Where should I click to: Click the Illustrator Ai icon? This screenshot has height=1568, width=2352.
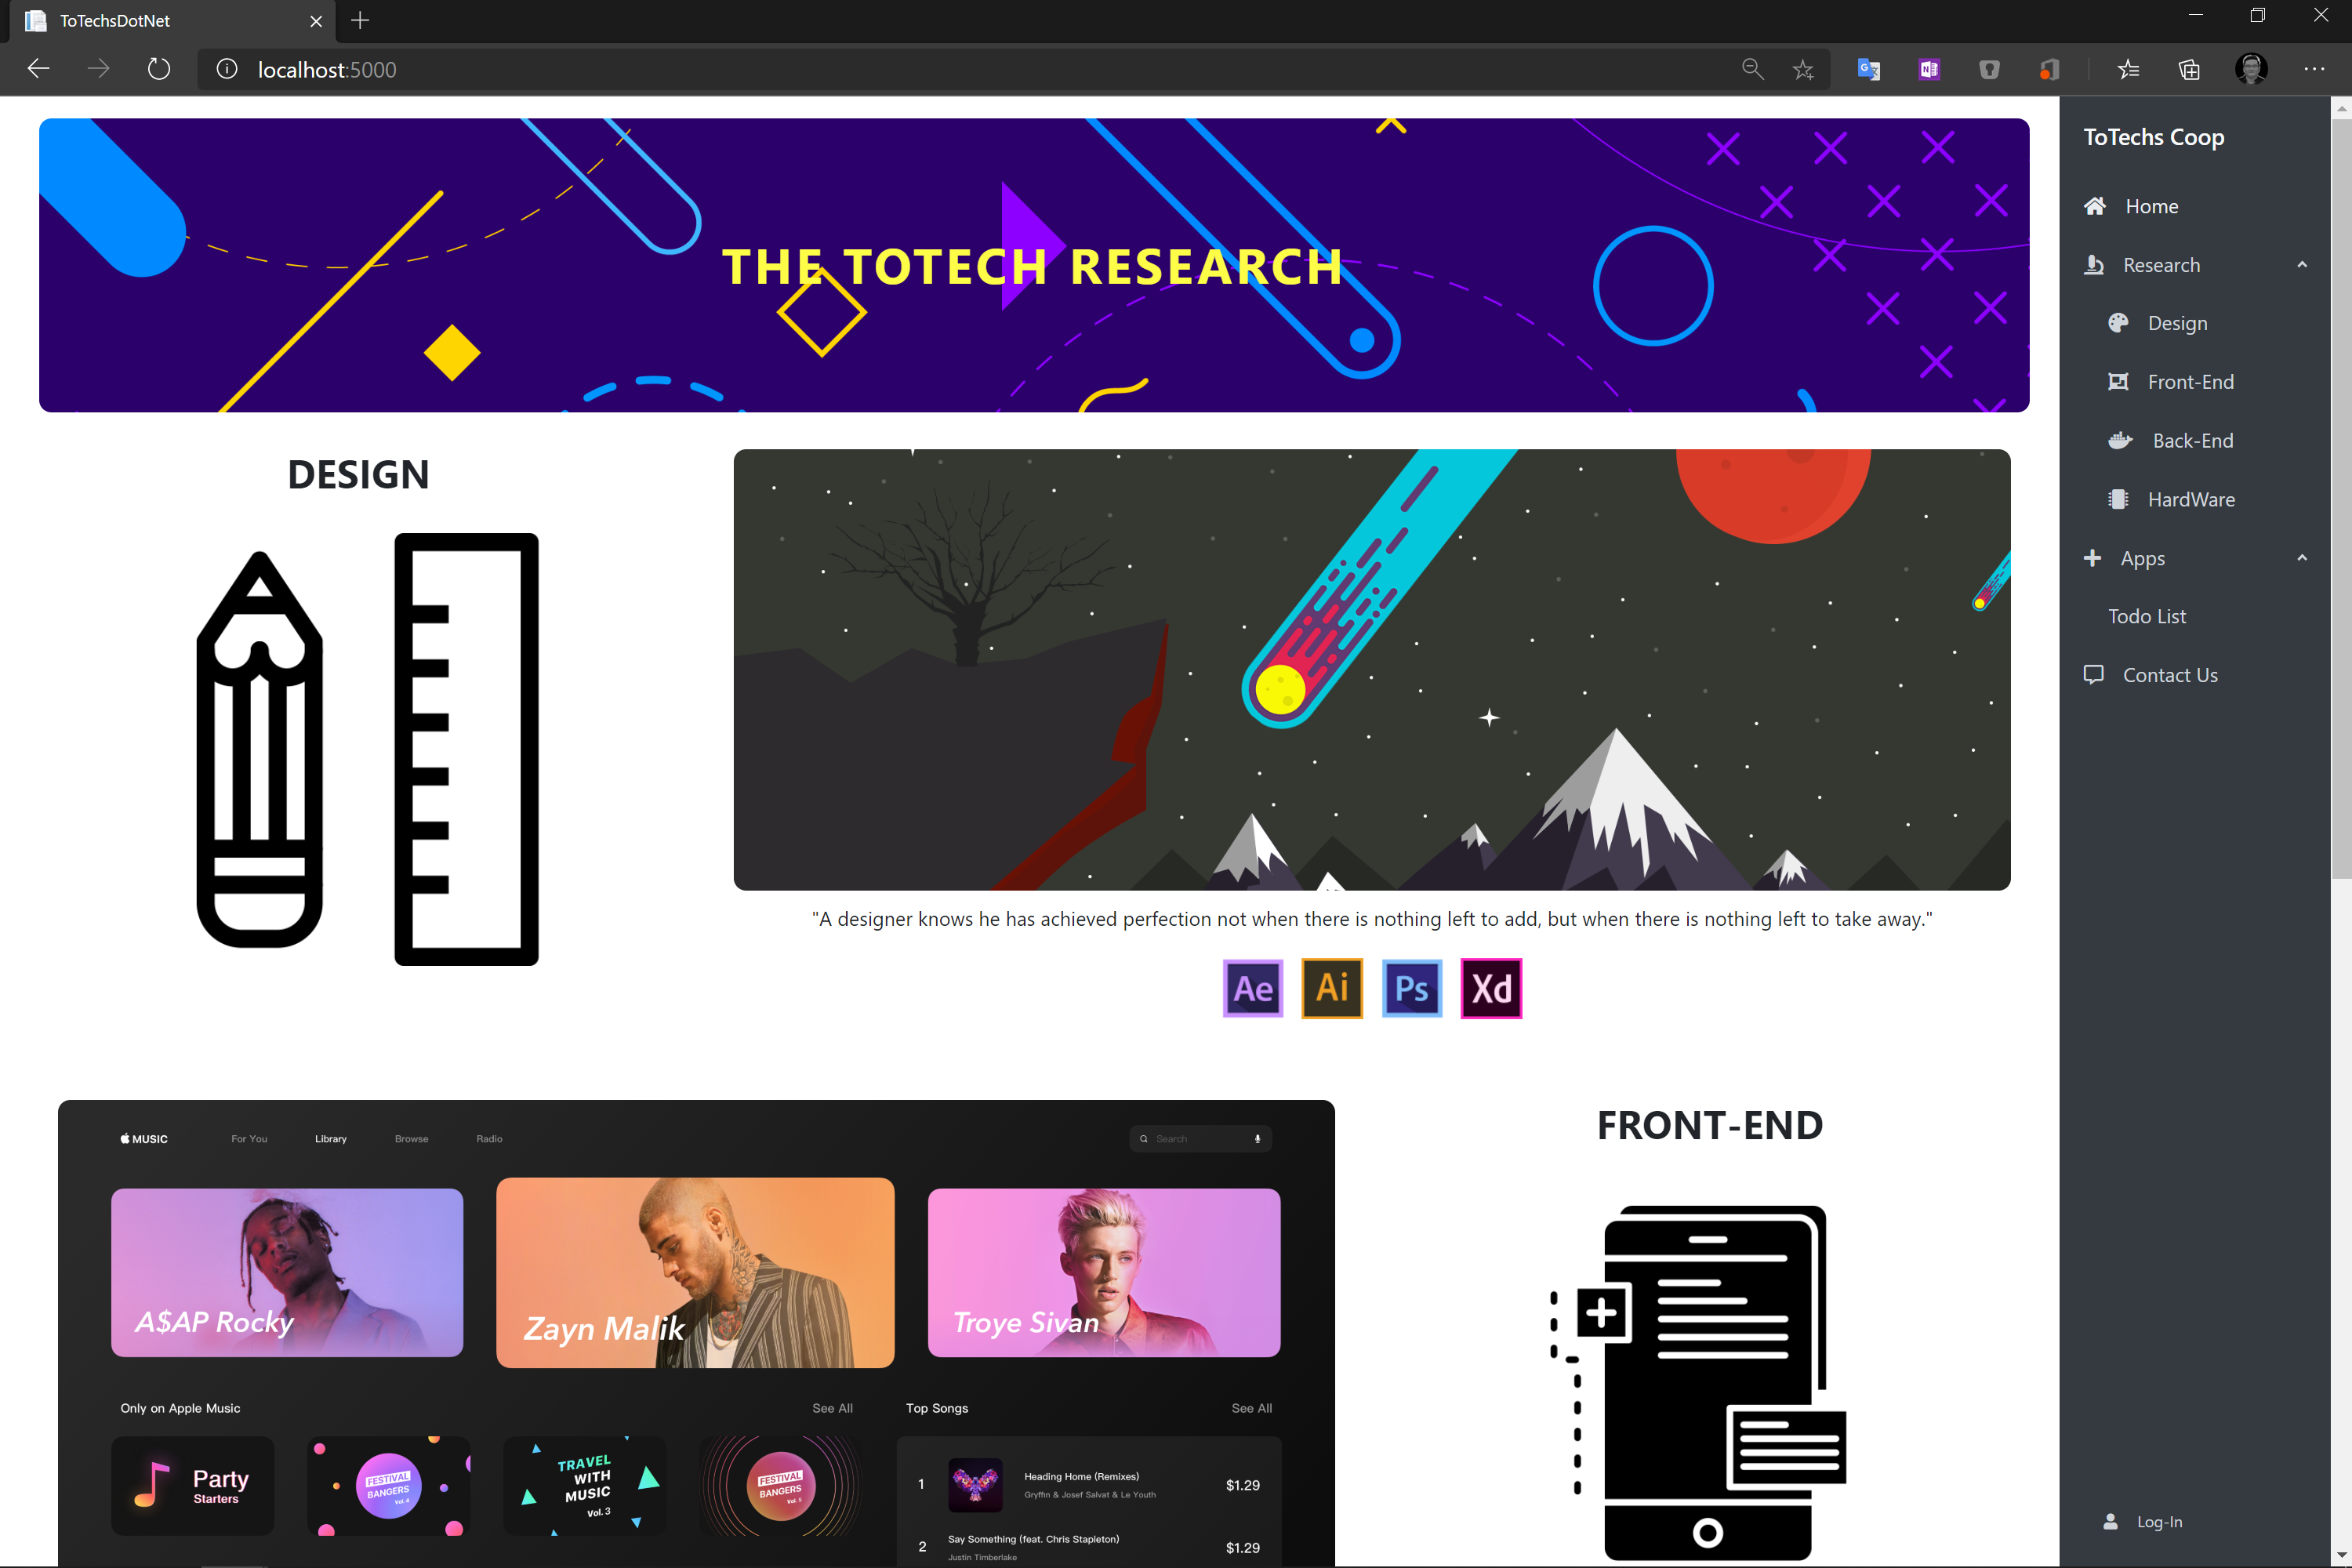pos(1332,988)
